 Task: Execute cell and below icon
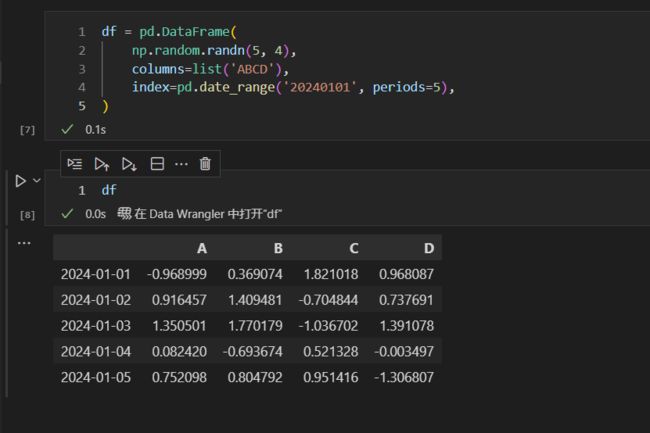click(129, 164)
